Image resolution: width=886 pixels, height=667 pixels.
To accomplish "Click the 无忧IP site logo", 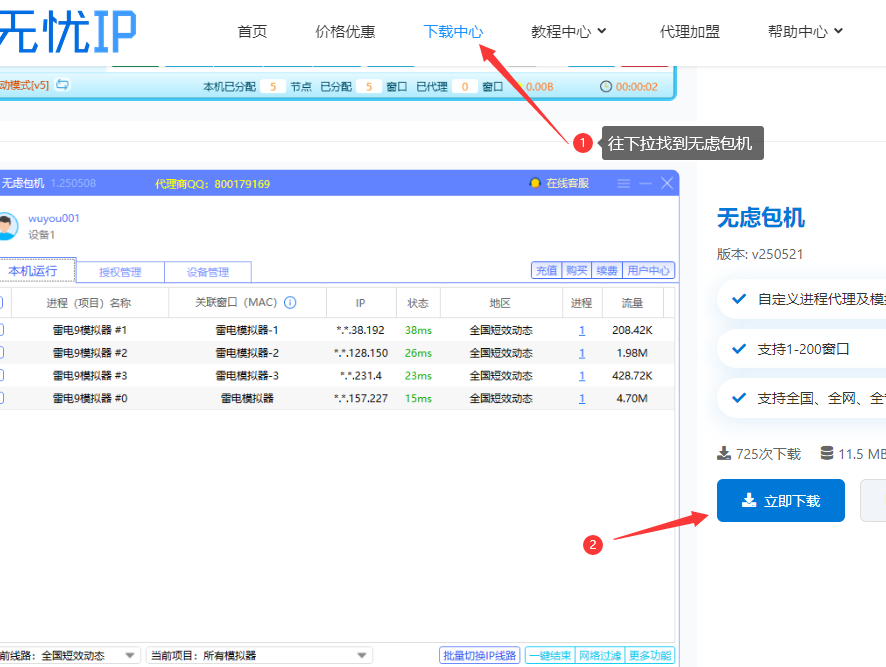I will coord(70,30).
